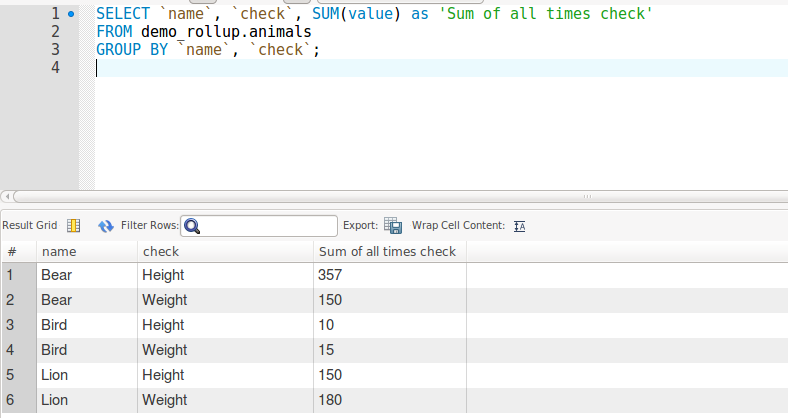The image size is (788, 418).
Task: Click the 'Weight' cell in row 2
Action: coord(225,300)
